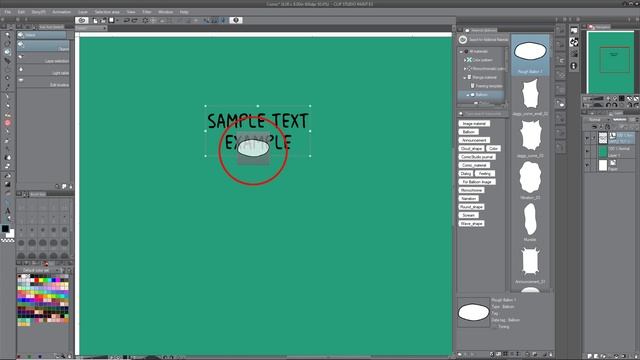The width and height of the screenshot is (640, 360).
Task: Open the File menu
Action: (7, 12)
